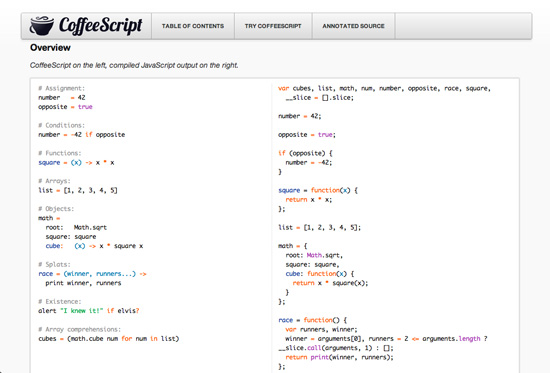Click the Overview heading
550x373 pixels.
click(x=50, y=48)
